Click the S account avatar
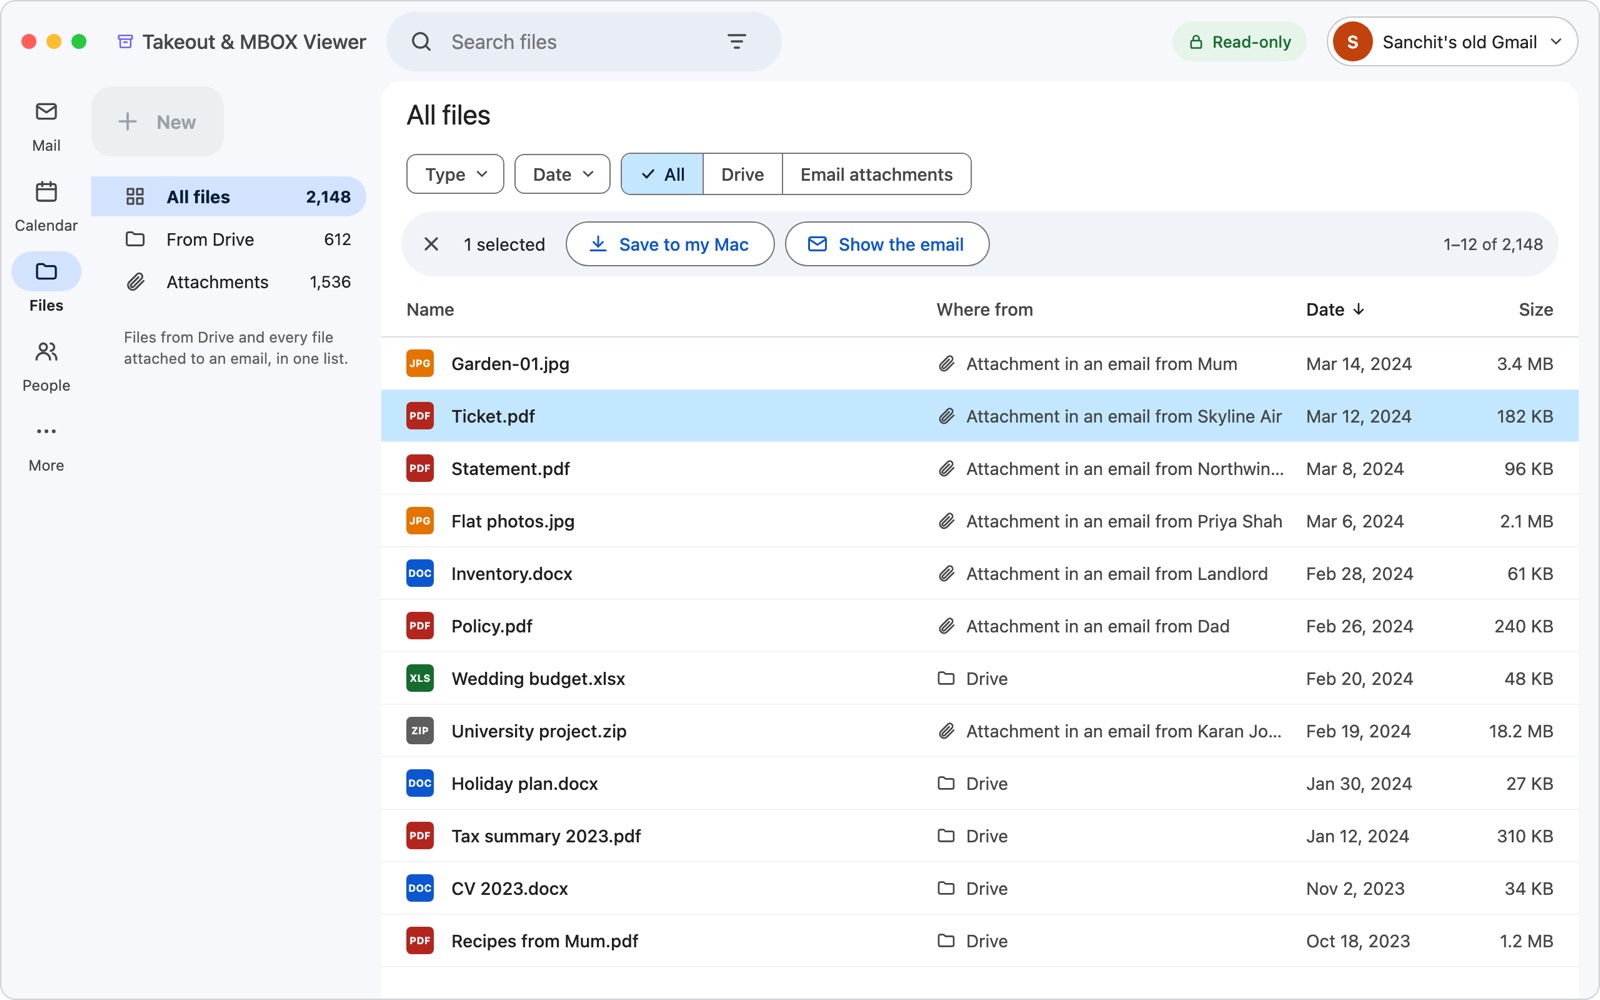The width and height of the screenshot is (1600, 1000). coord(1353,42)
